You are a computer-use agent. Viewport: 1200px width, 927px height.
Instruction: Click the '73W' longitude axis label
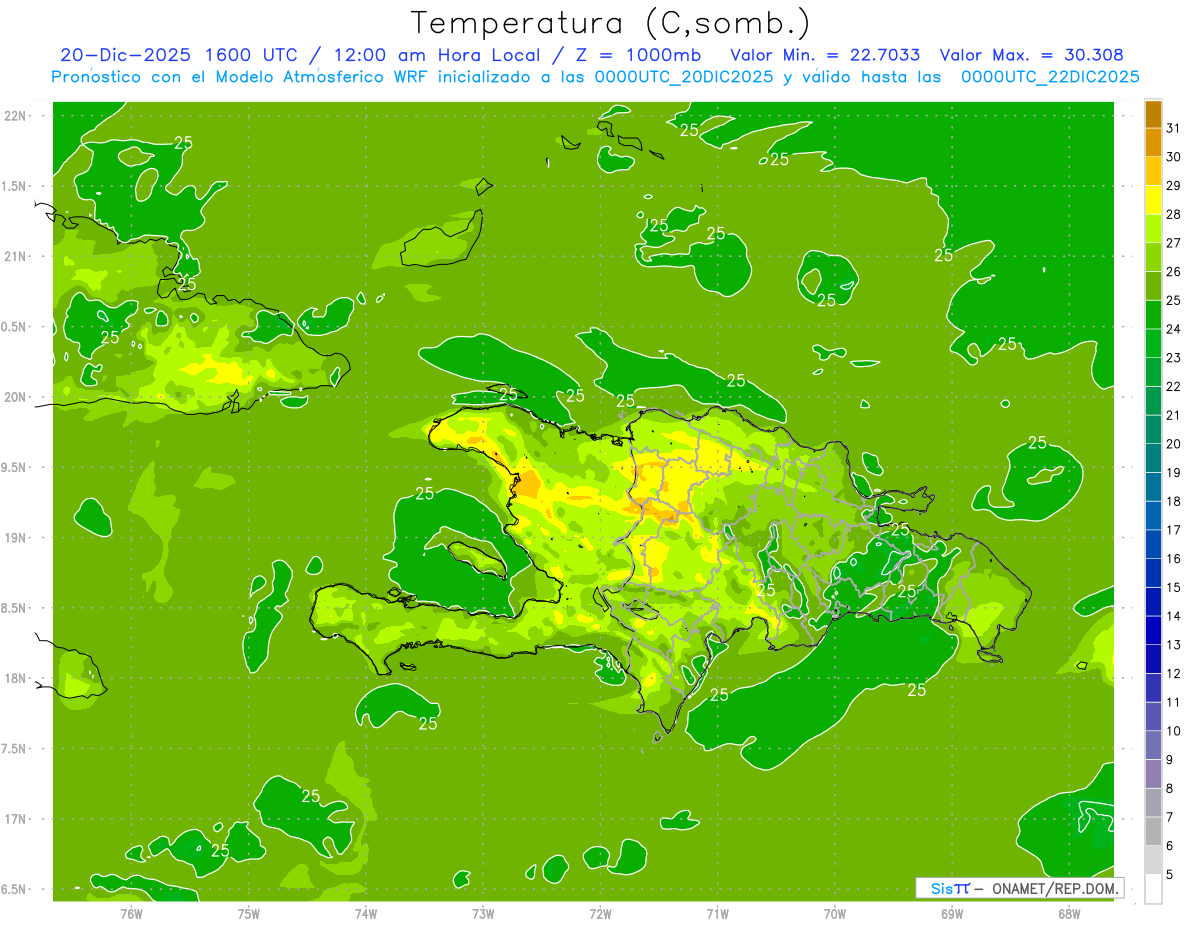(483, 913)
